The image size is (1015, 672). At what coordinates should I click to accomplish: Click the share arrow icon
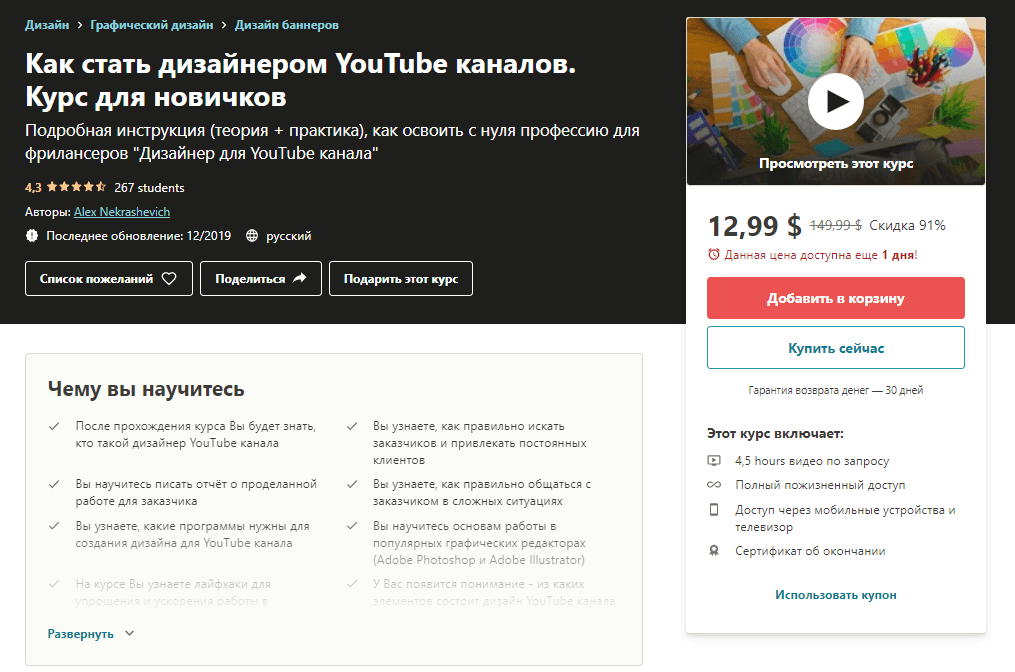(299, 278)
